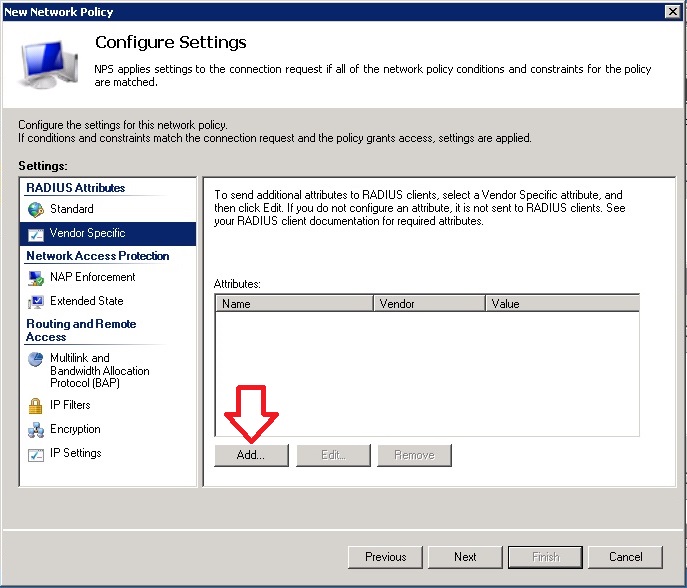Viewport: 687px width, 588px height.
Task: Sort attributes by Name column
Action: 294,303
